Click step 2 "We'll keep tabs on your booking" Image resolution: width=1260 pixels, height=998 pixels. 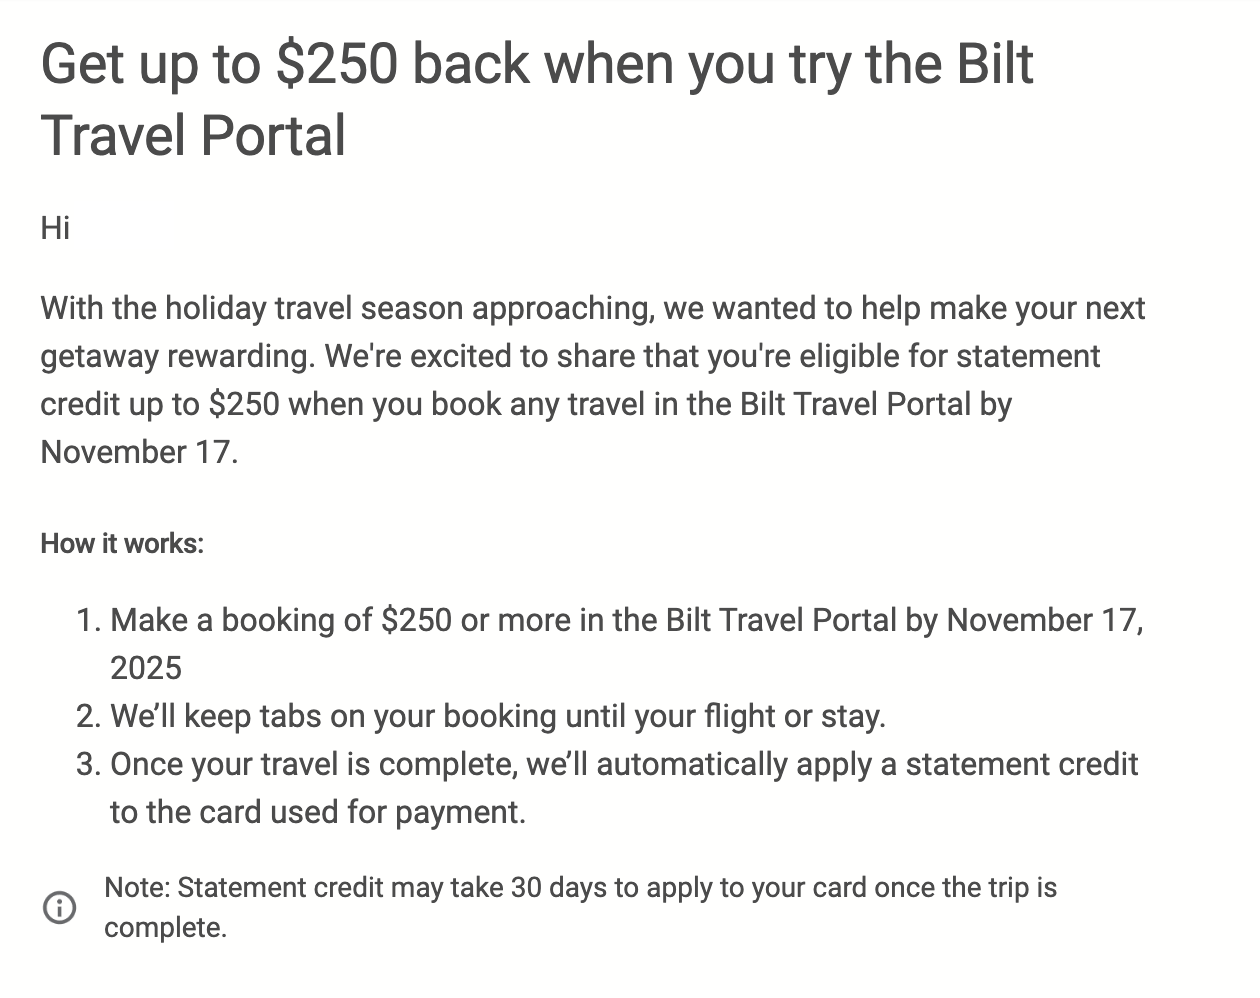(x=497, y=716)
